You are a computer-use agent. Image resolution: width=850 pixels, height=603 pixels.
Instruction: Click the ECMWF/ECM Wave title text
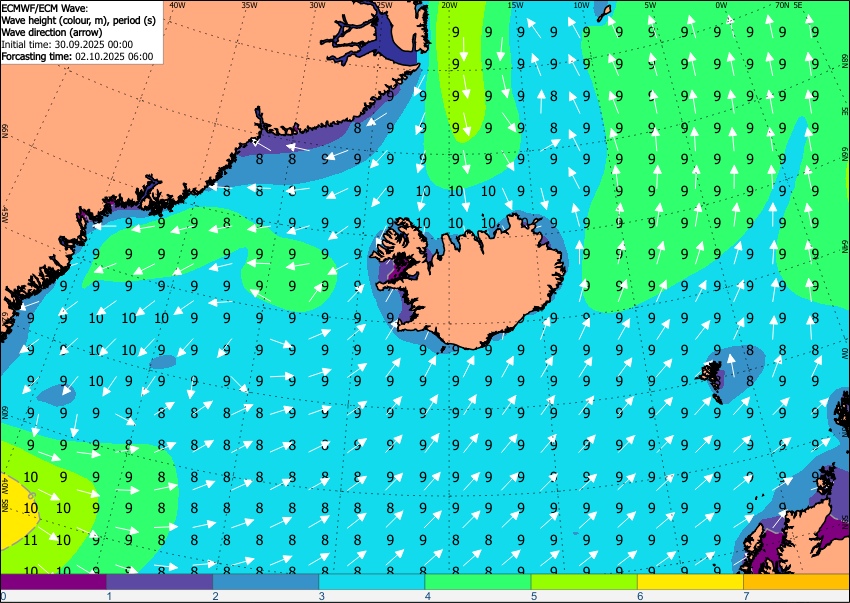tap(44, 8)
